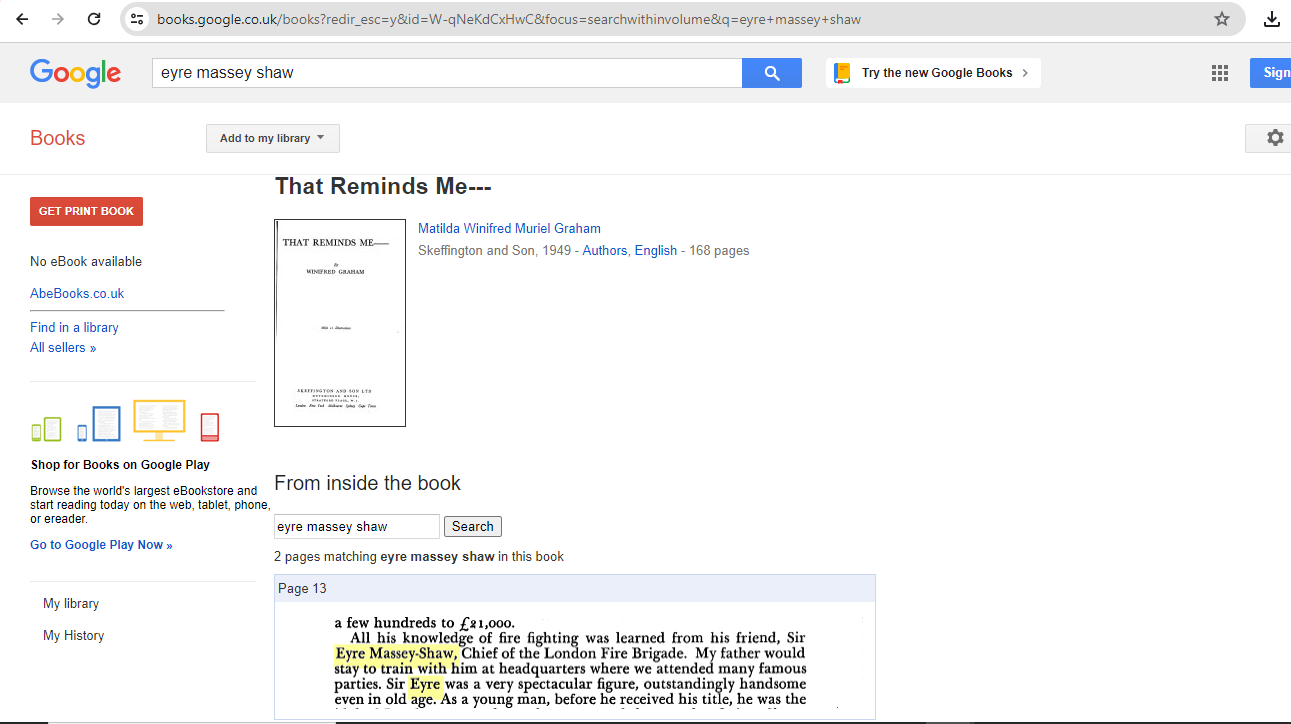The width and height of the screenshot is (1291, 724).
Task: Open Google apps grid icon
Action: point(1219,73)
